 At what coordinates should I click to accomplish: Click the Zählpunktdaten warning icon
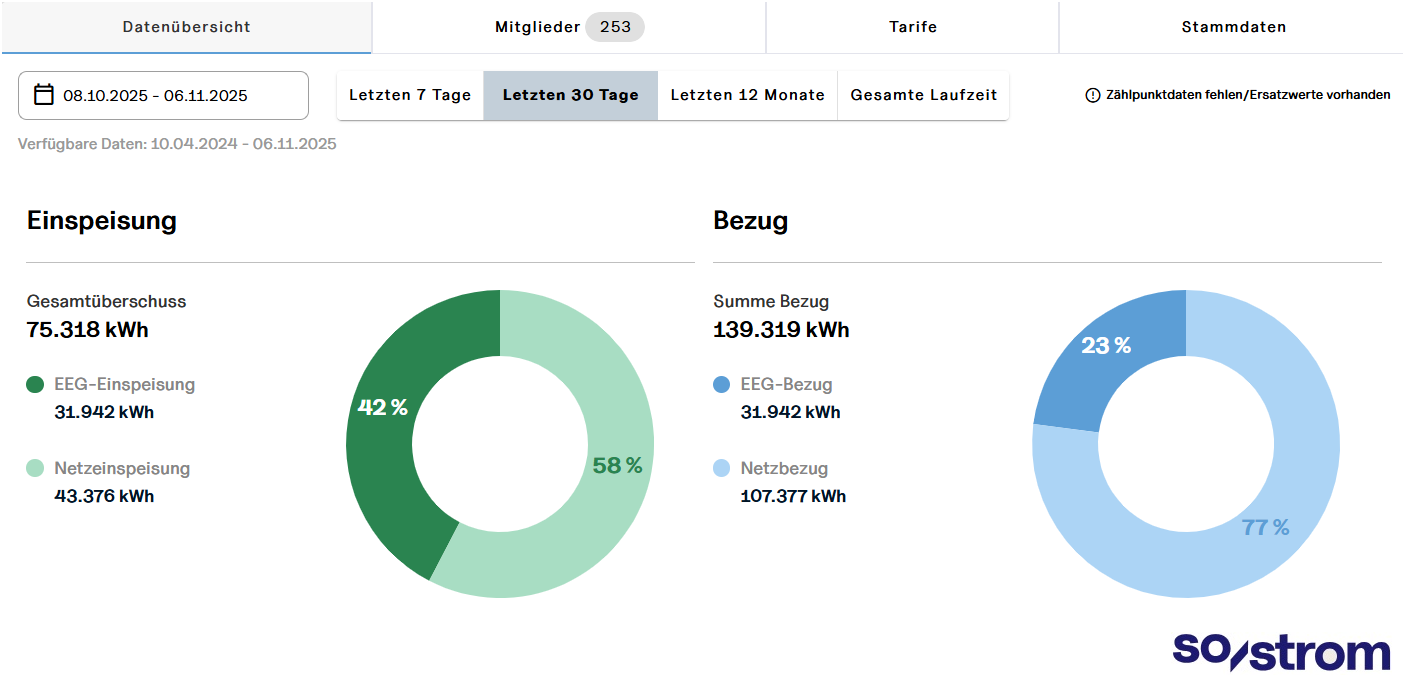1090,94
